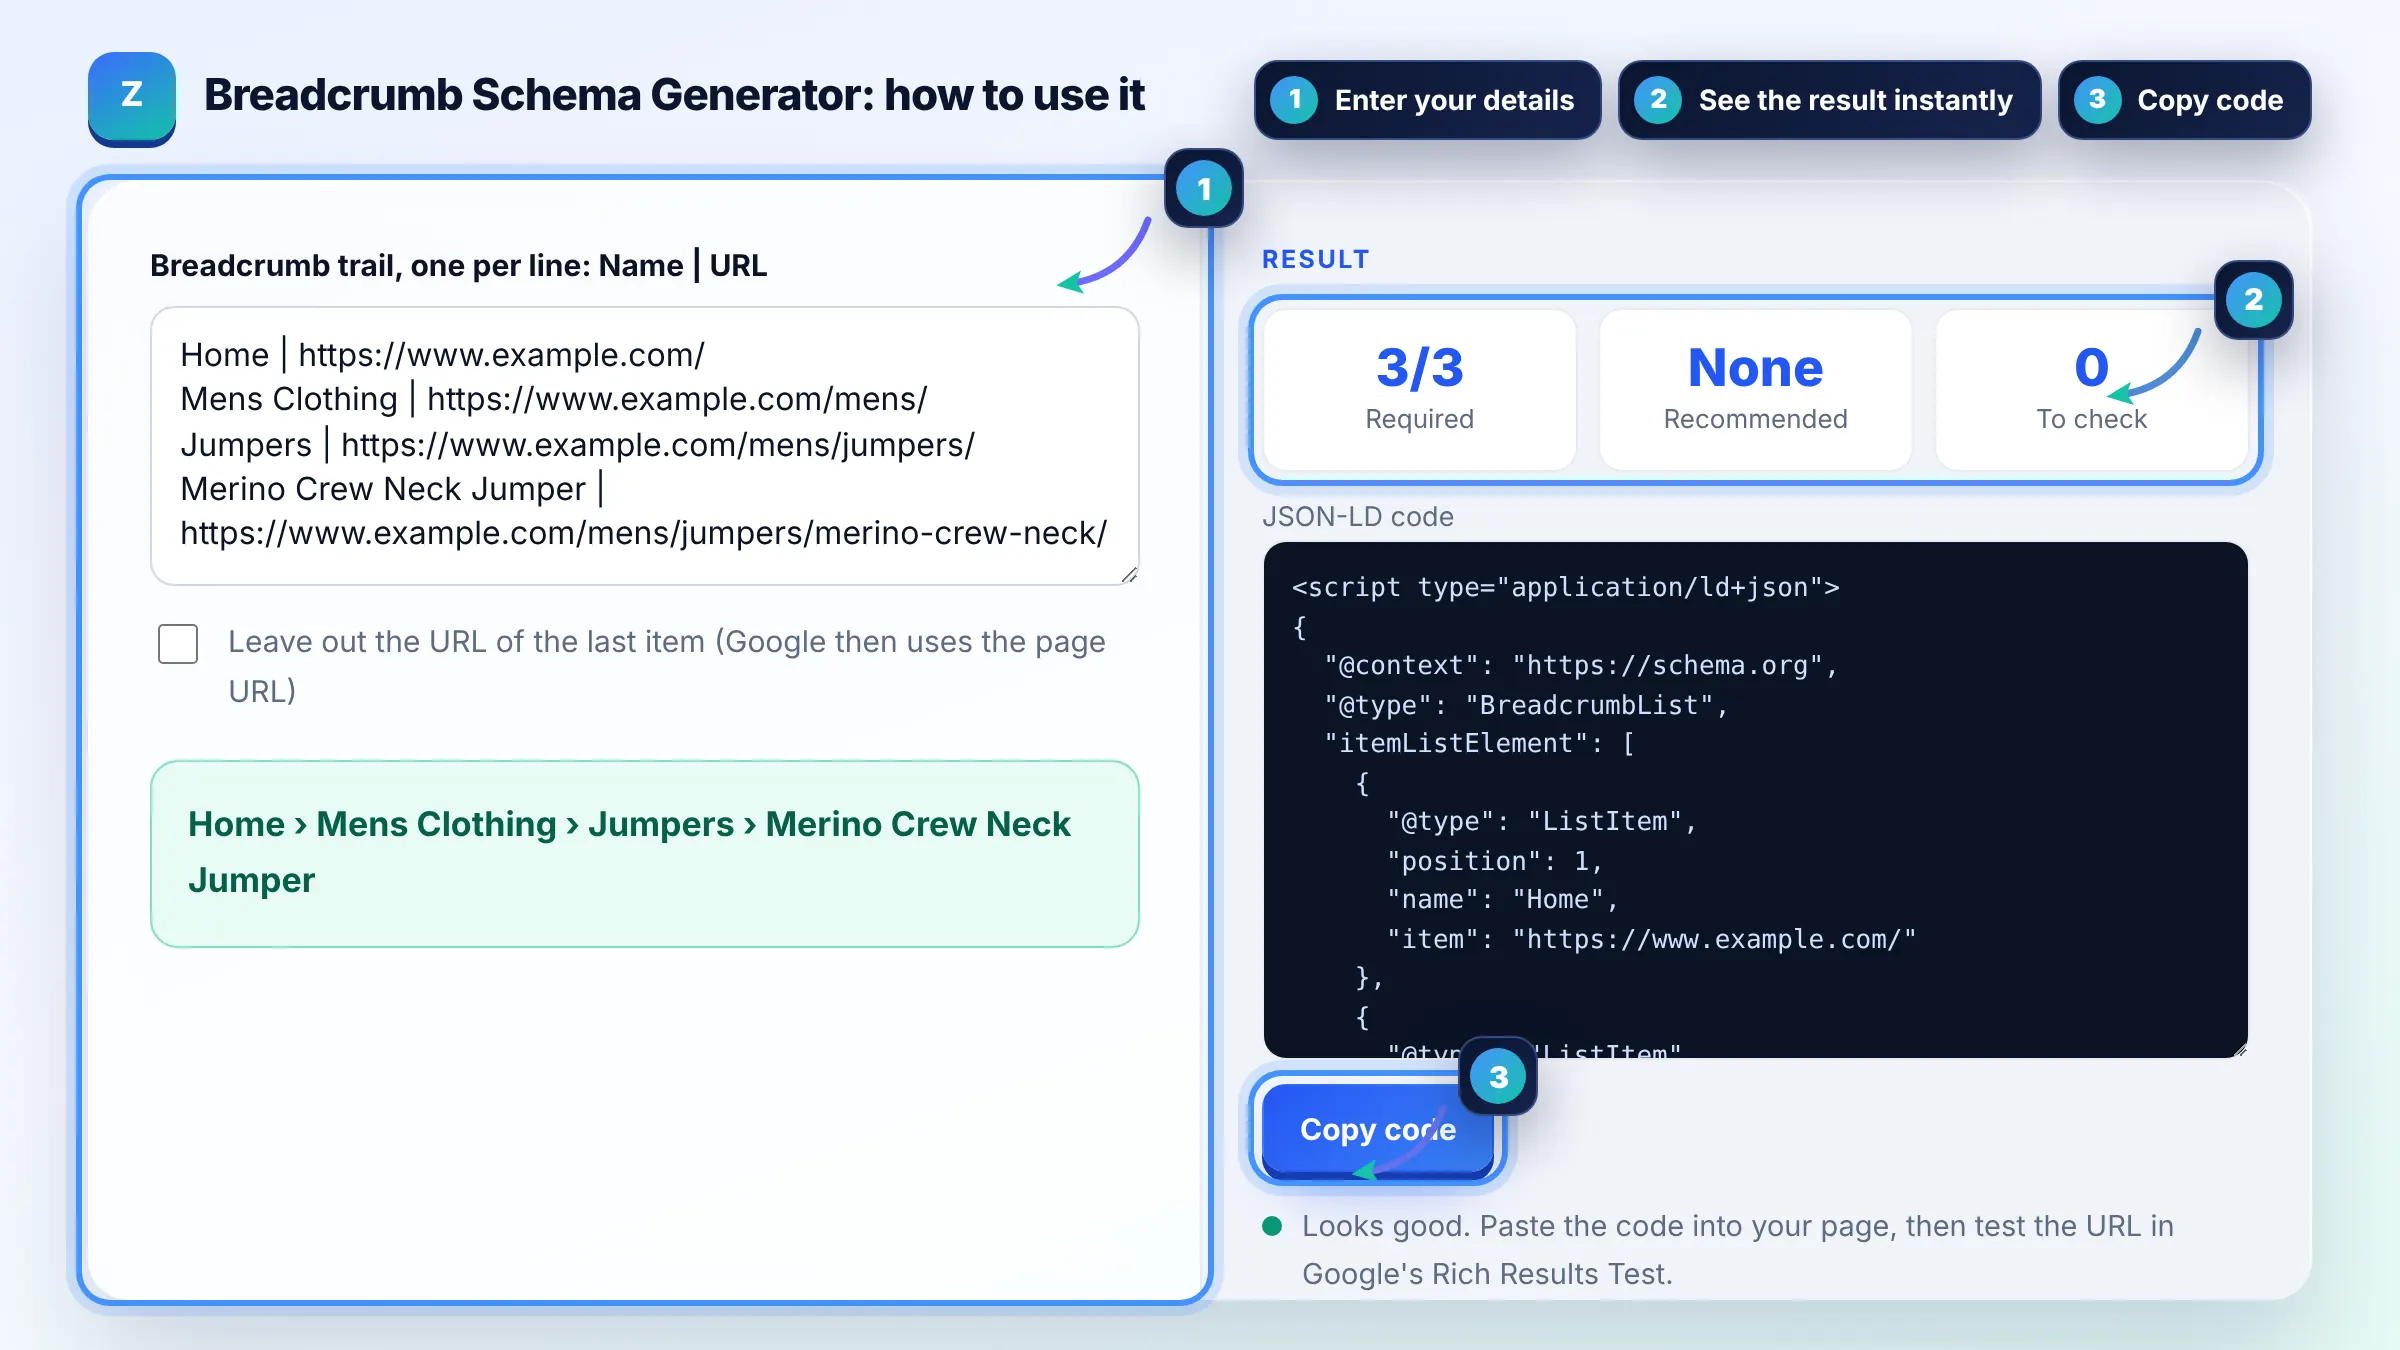This screenshot has height=1350, width=2400.
Task: Select the 'See the result instantly' step pill
Action: [x=1829, y=100]
